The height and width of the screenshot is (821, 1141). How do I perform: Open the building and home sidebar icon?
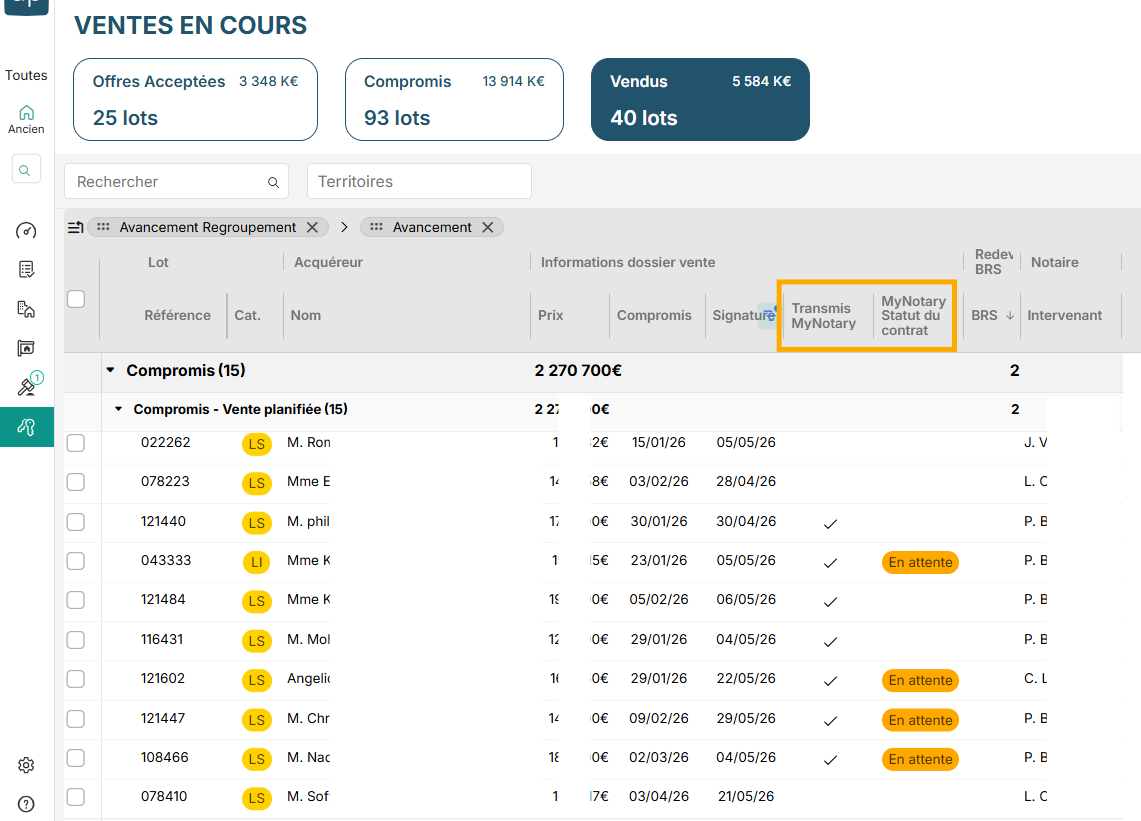coord(27,309)
